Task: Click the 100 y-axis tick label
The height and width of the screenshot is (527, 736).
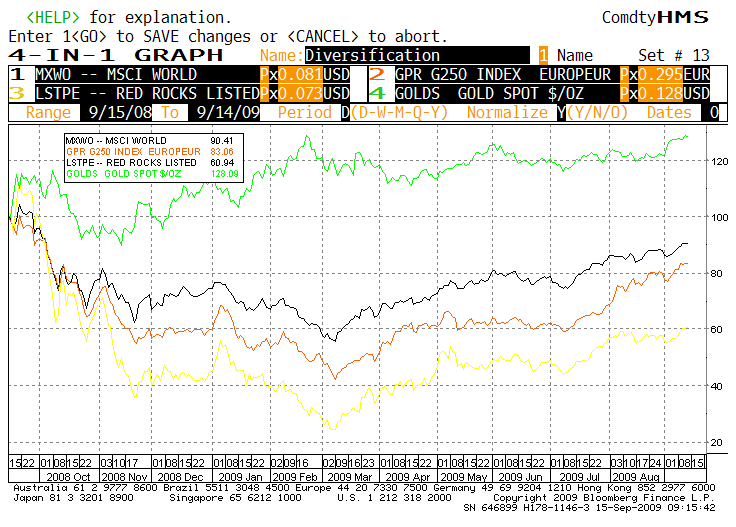Action: coord(720,217)
